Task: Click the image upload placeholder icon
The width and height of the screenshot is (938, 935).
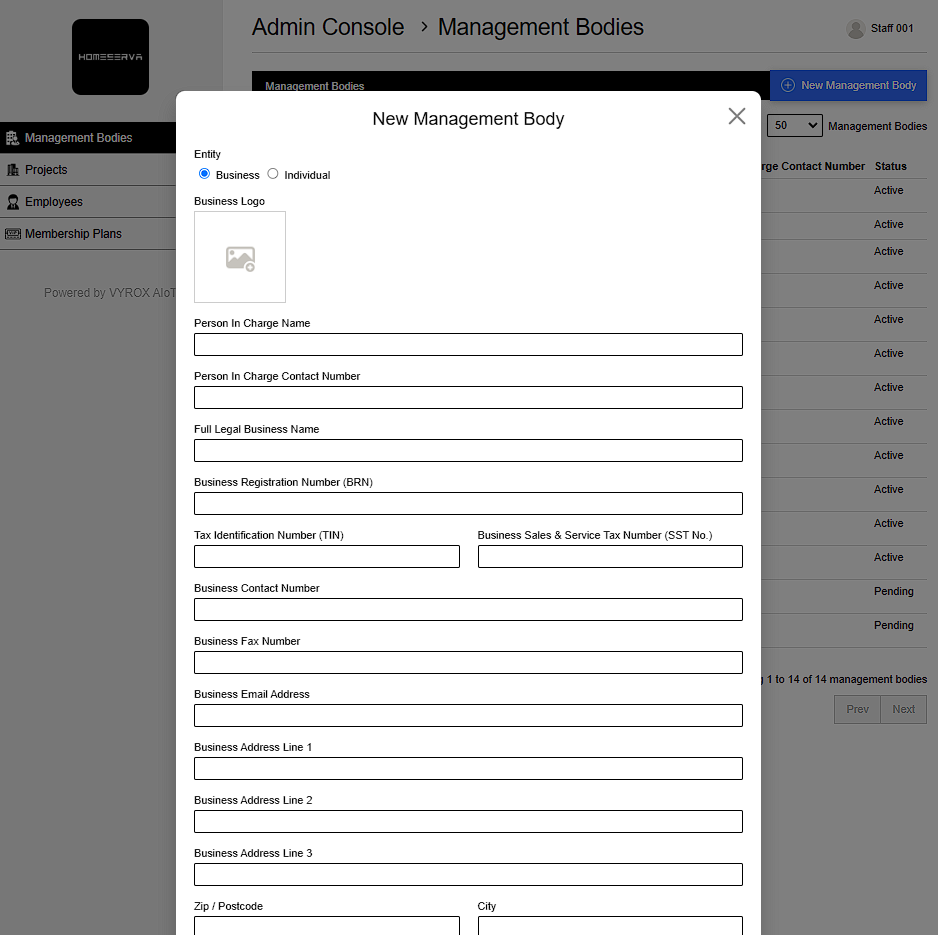Action: pyautogui.click(x=240, y=258)
